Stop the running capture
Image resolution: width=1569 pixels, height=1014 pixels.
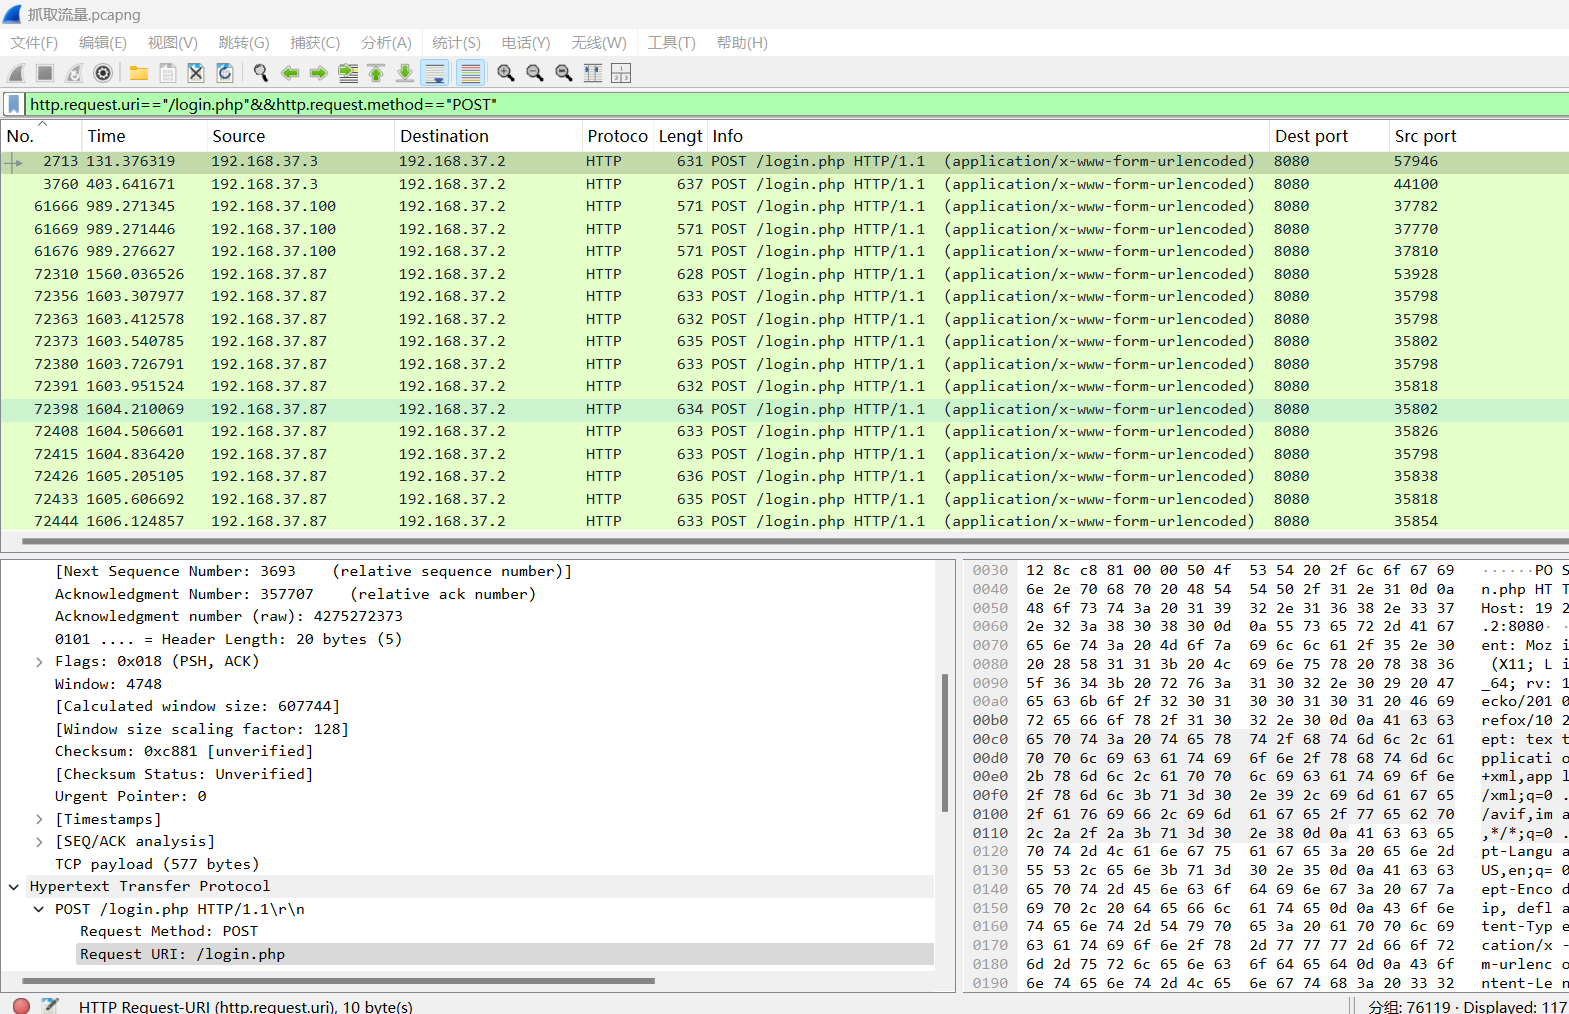click(45, 73)
